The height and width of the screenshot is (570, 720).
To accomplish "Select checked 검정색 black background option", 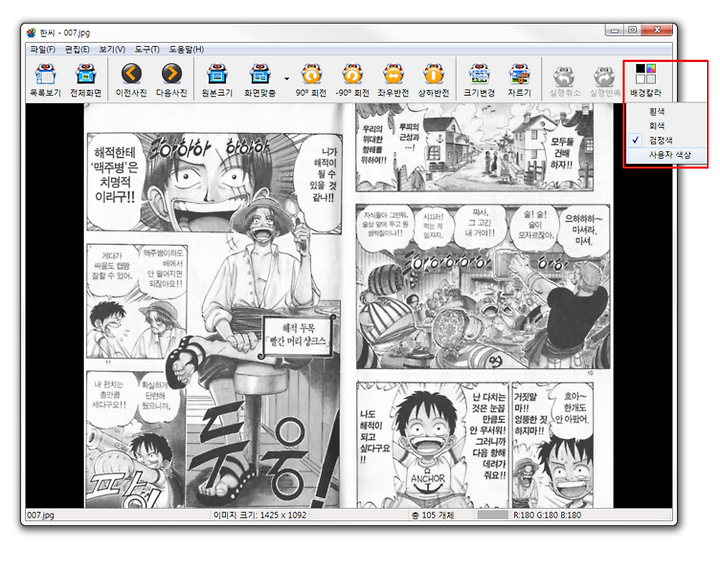I will pos(667,140).
